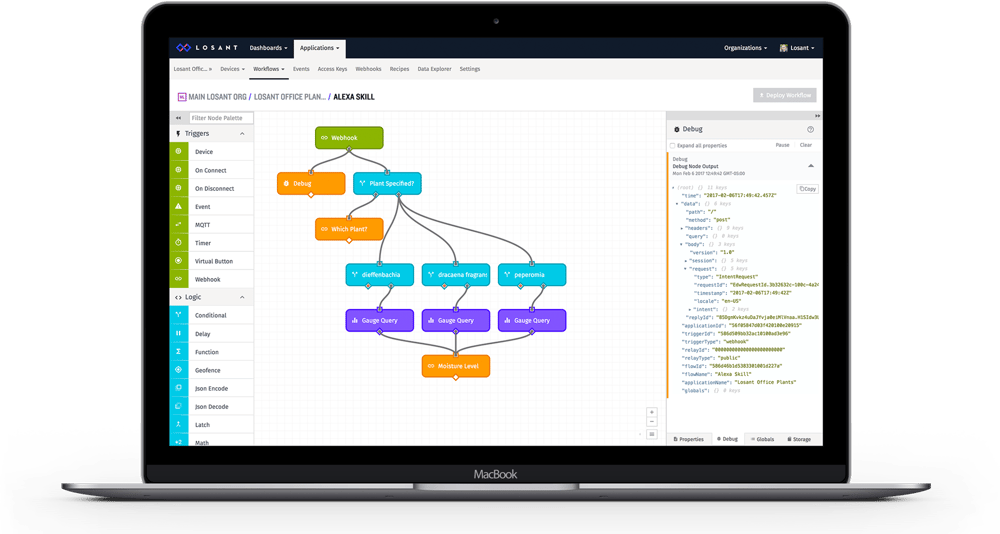The height and width of the screenshot is (534, 1000).
Task: Open the Organizations dropdown
Action: 746,48
